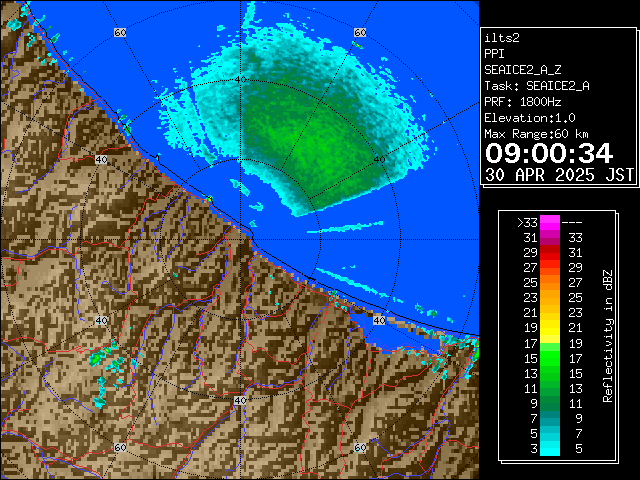Click the 09:00:34 timestamp
This screenshot has width=640, height=480.
coord(549,153)
